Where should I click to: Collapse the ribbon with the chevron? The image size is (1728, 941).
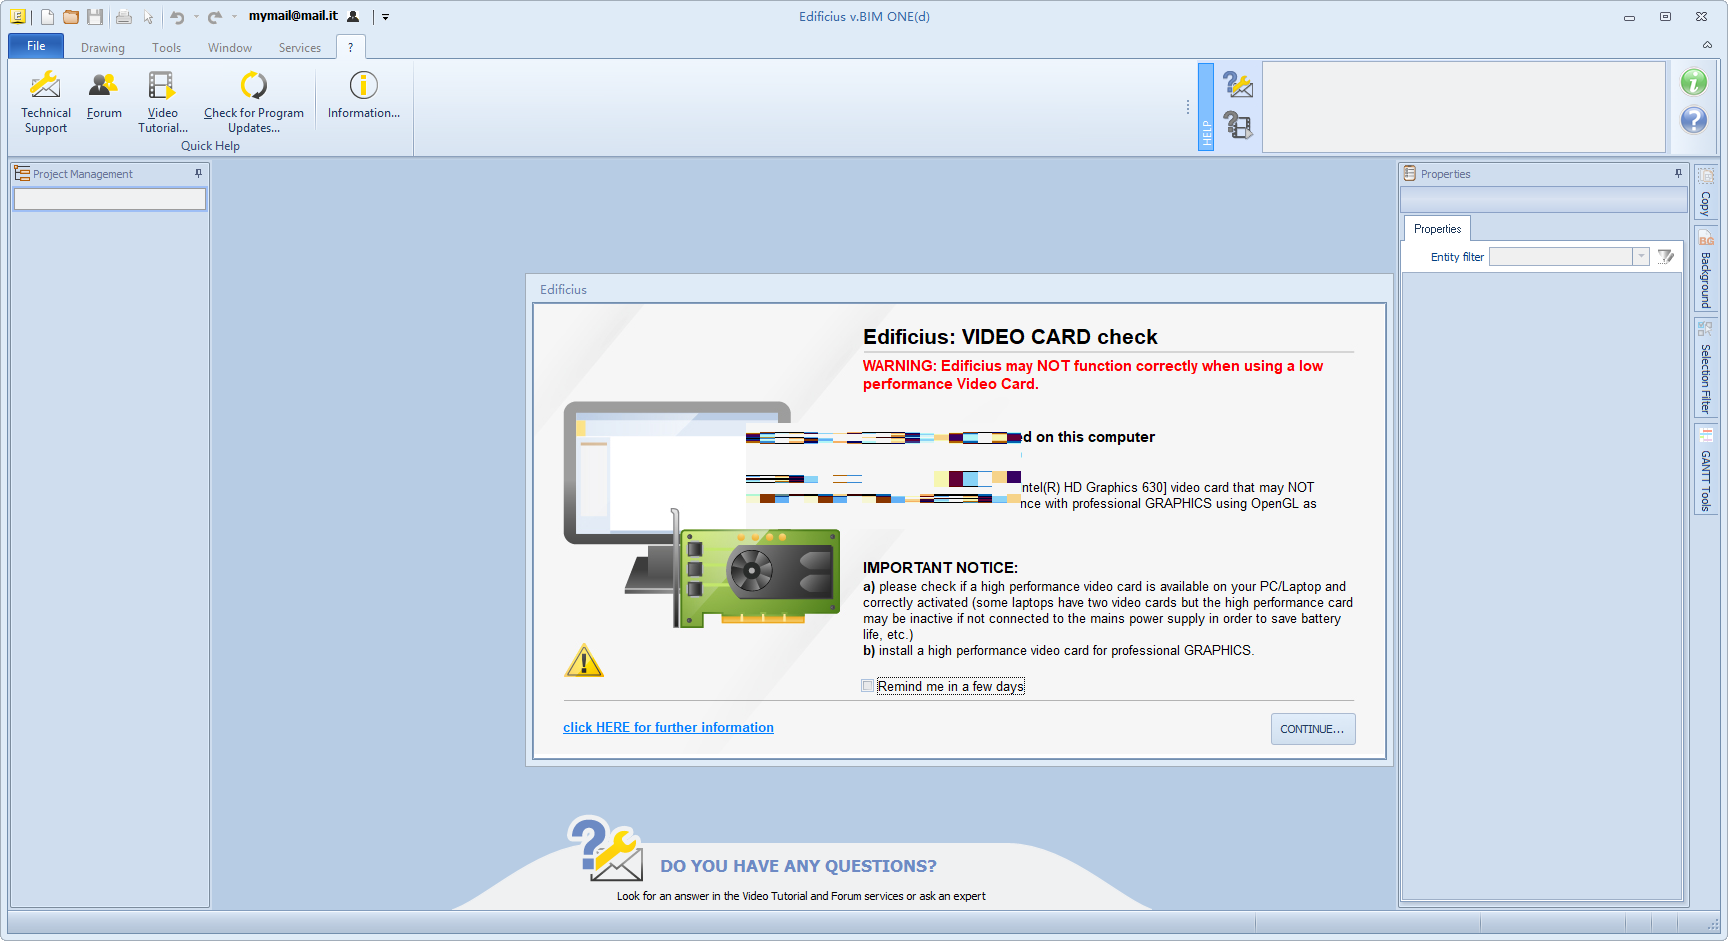point(1707,45)
